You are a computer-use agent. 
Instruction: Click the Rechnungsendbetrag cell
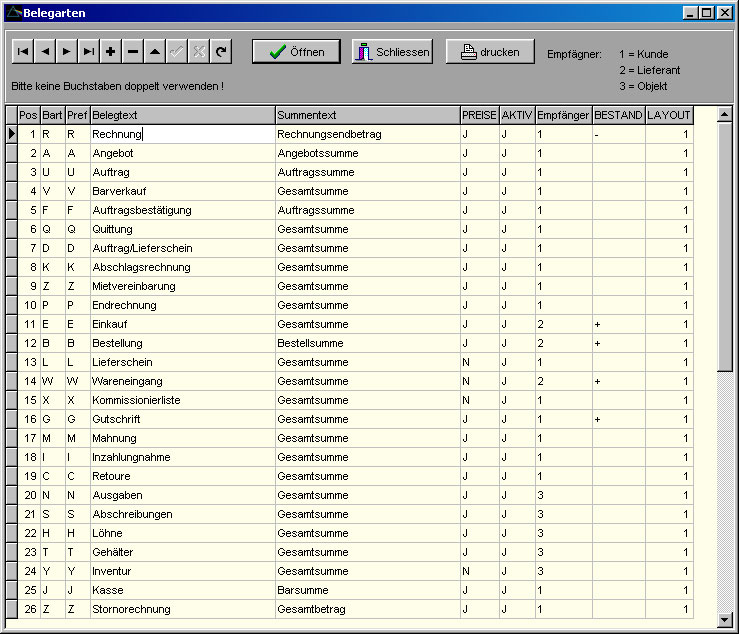coord(368,134)
